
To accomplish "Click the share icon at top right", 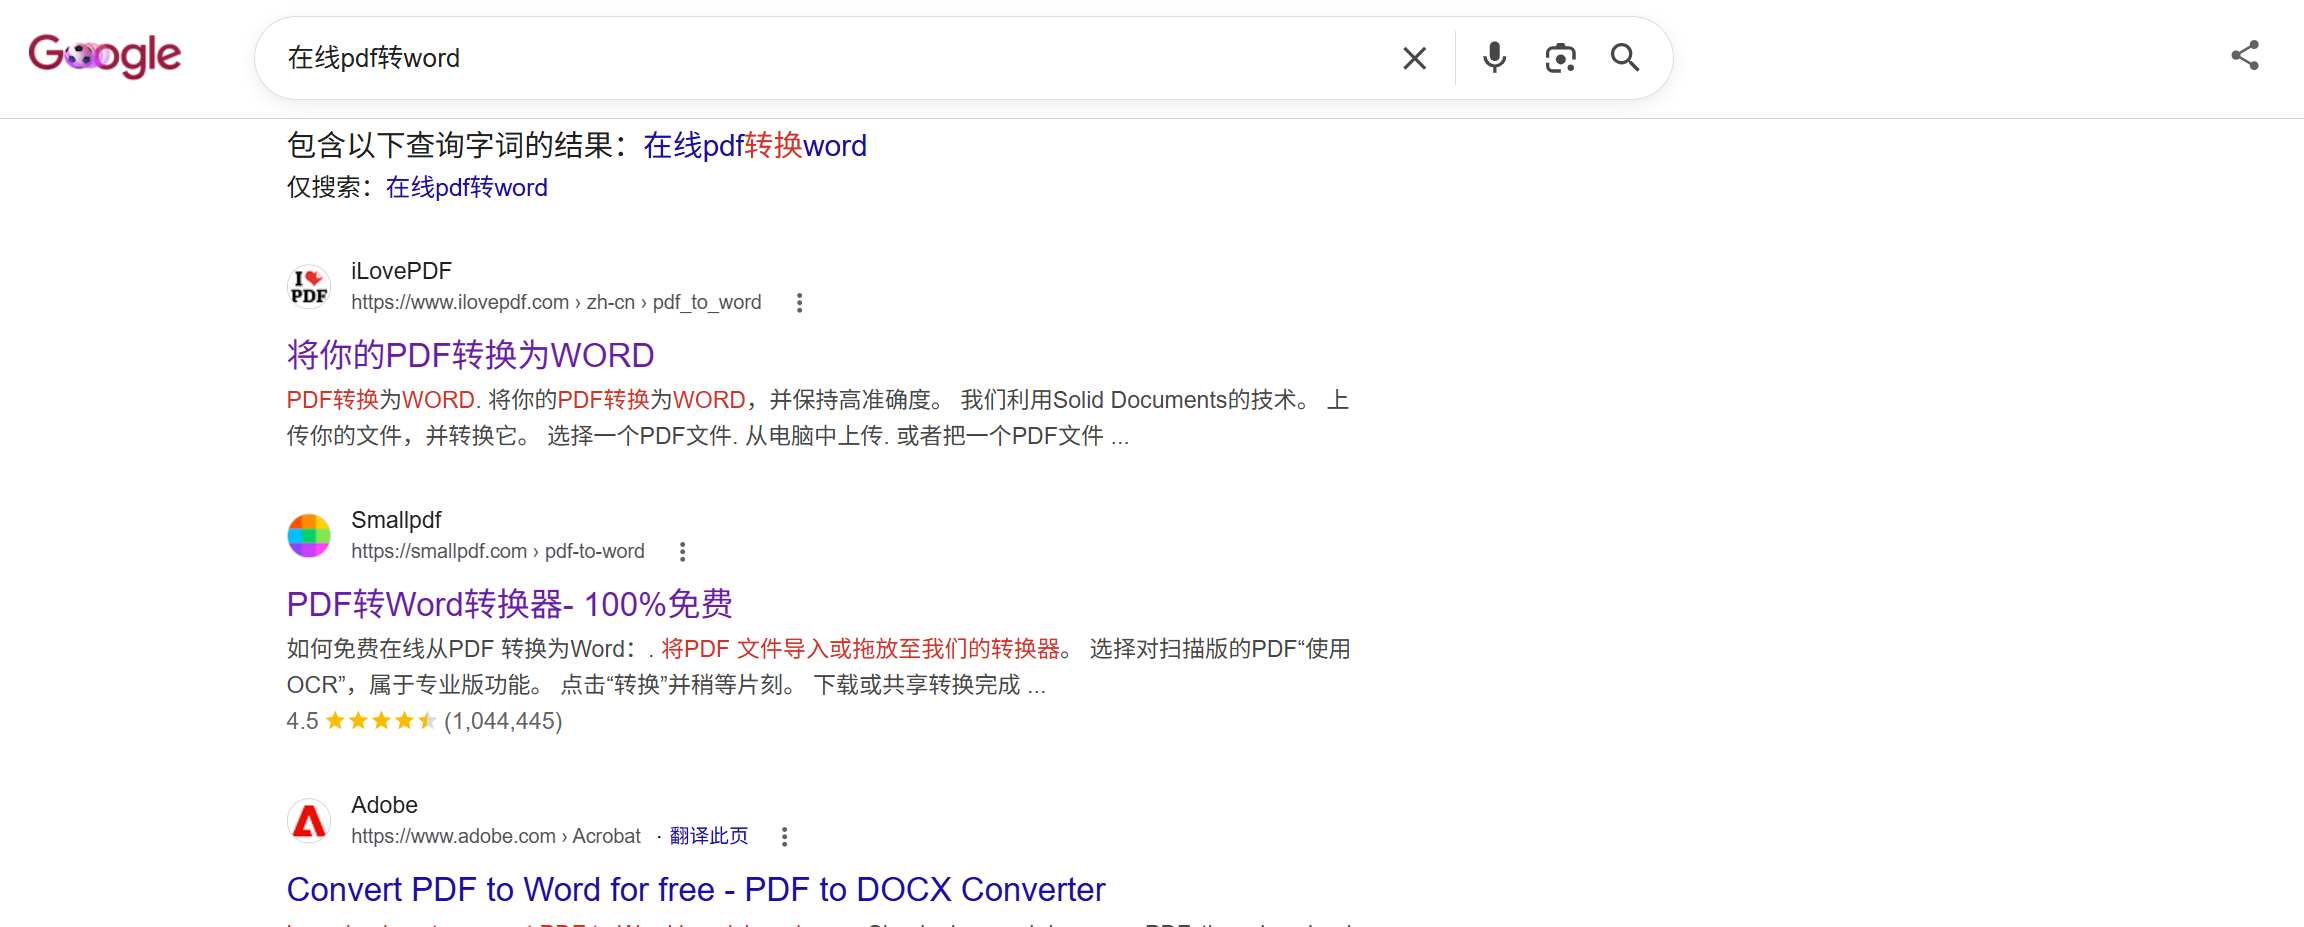I will coord(2245,55).
